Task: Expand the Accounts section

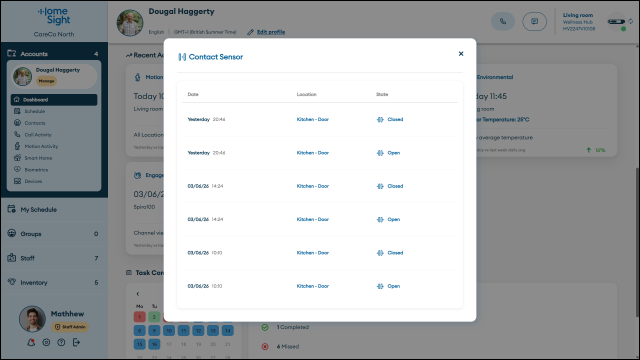Action: [54, 53]
